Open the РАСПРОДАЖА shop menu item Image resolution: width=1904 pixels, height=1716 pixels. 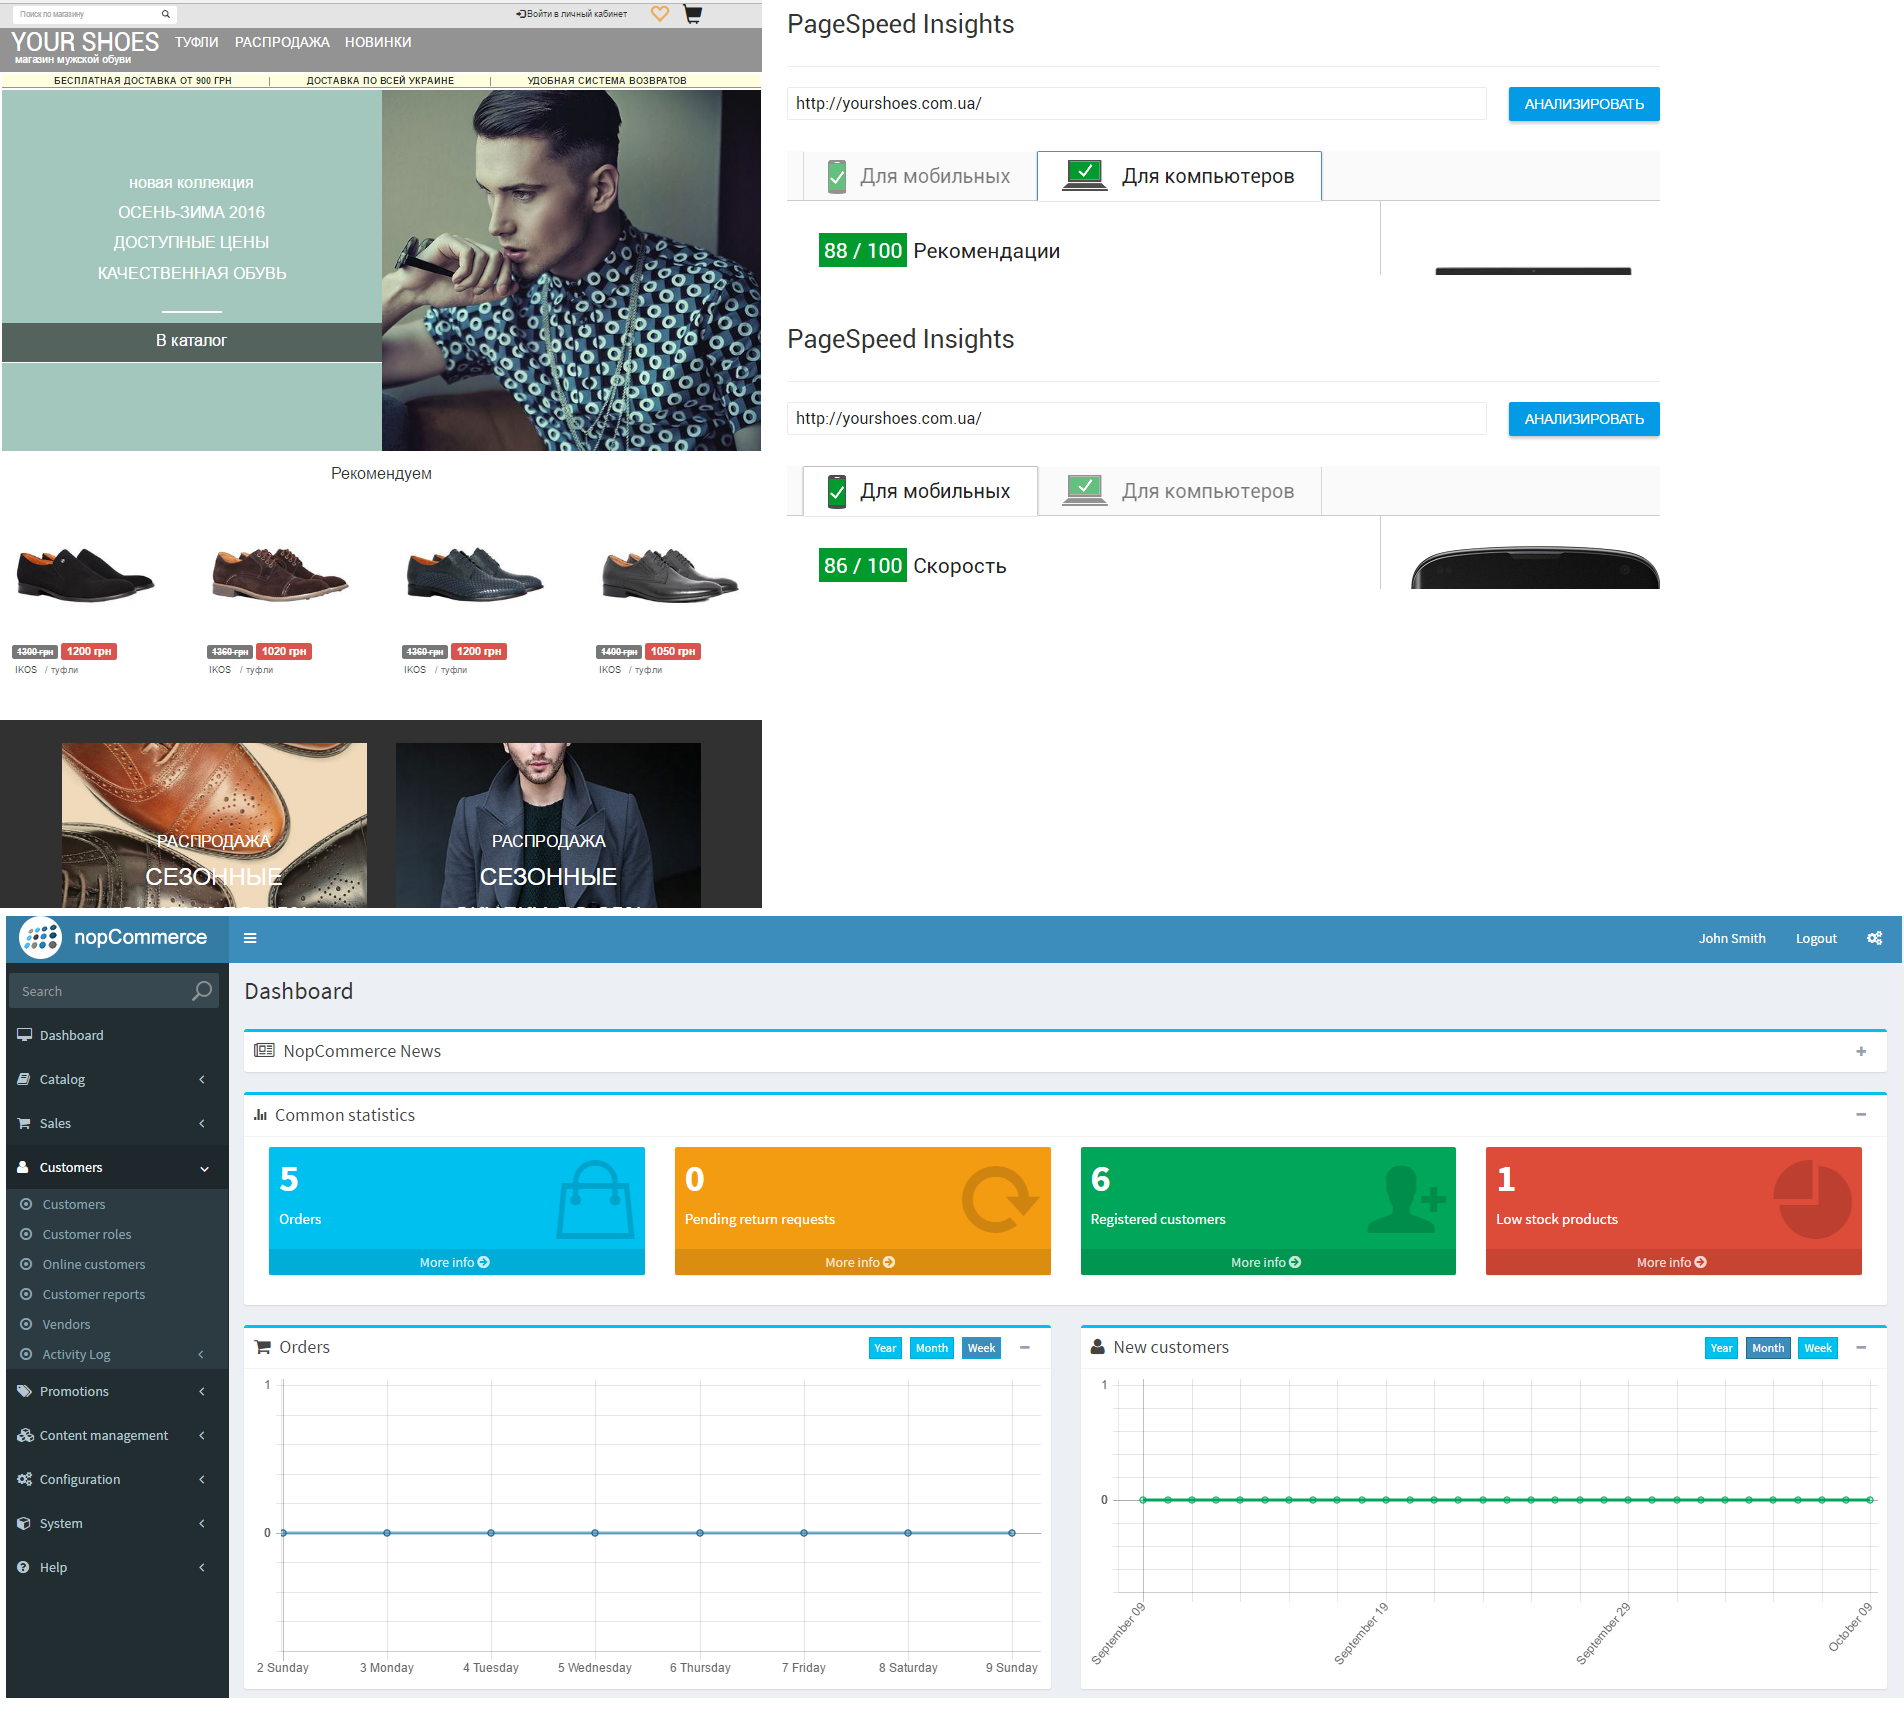point(282,42)
